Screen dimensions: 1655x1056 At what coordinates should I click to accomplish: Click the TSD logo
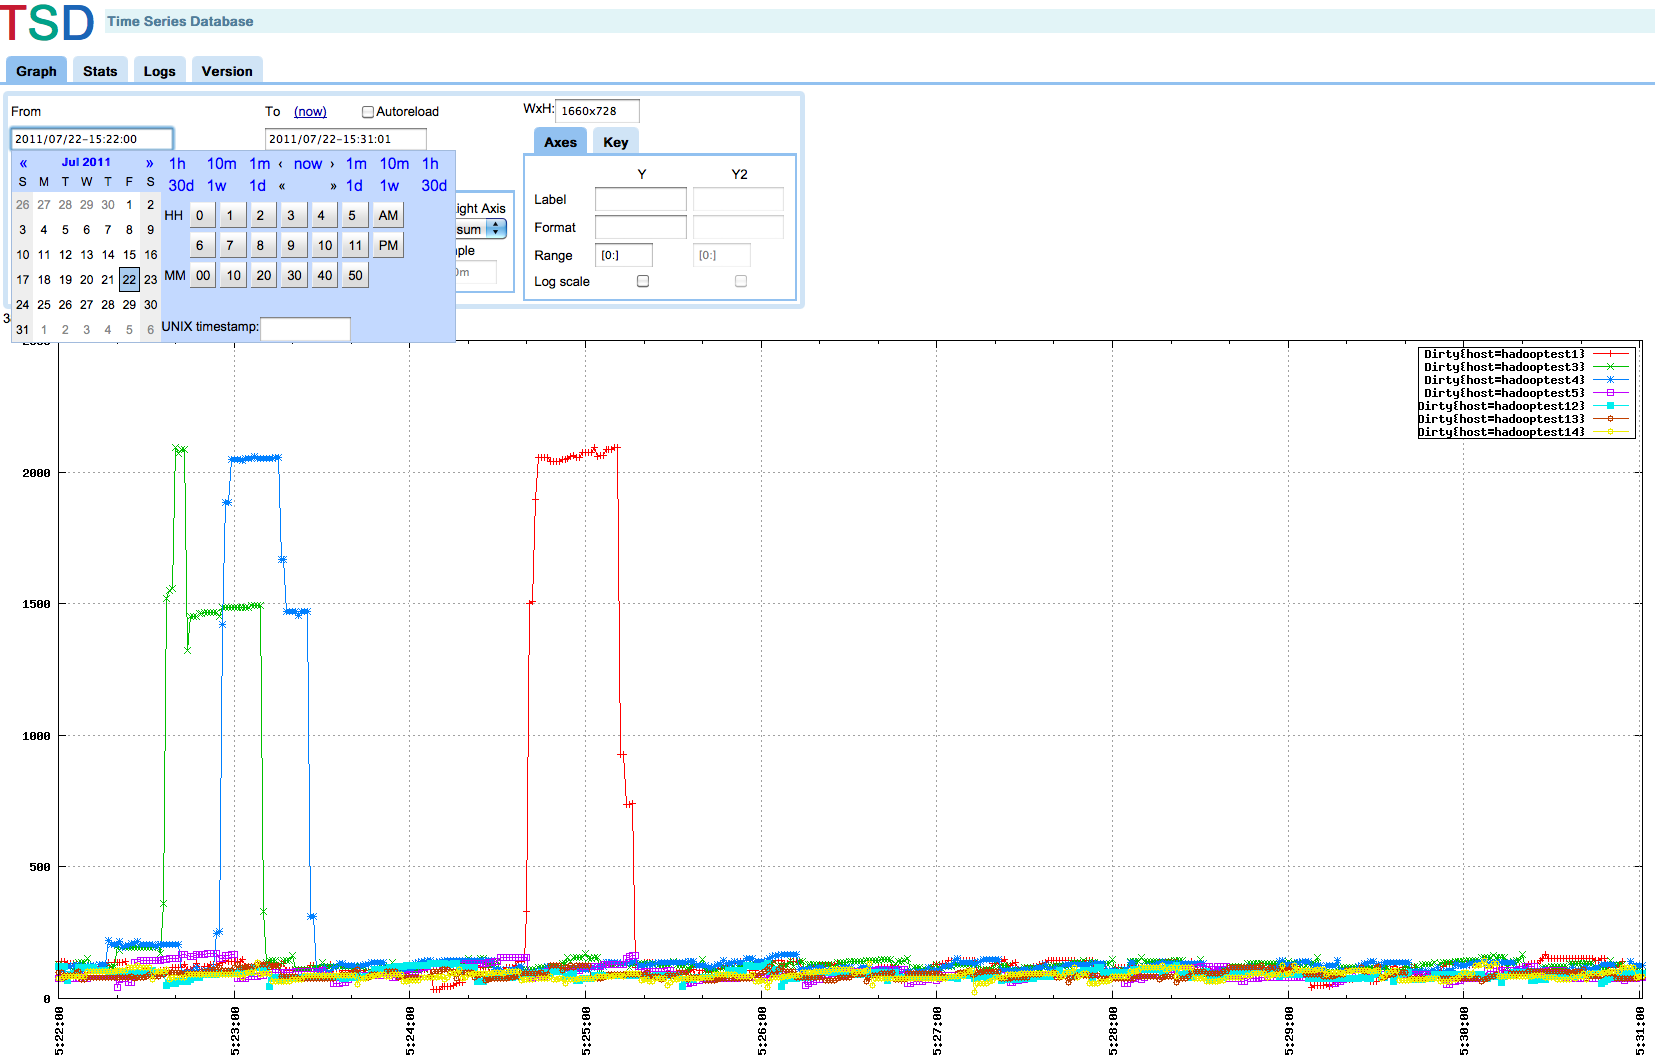coord(47,22)
